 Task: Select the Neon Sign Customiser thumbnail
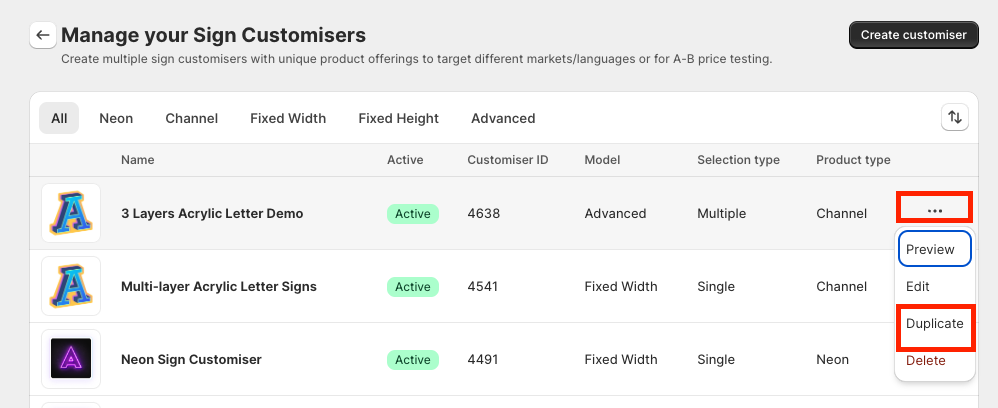(x=71, y=359)
